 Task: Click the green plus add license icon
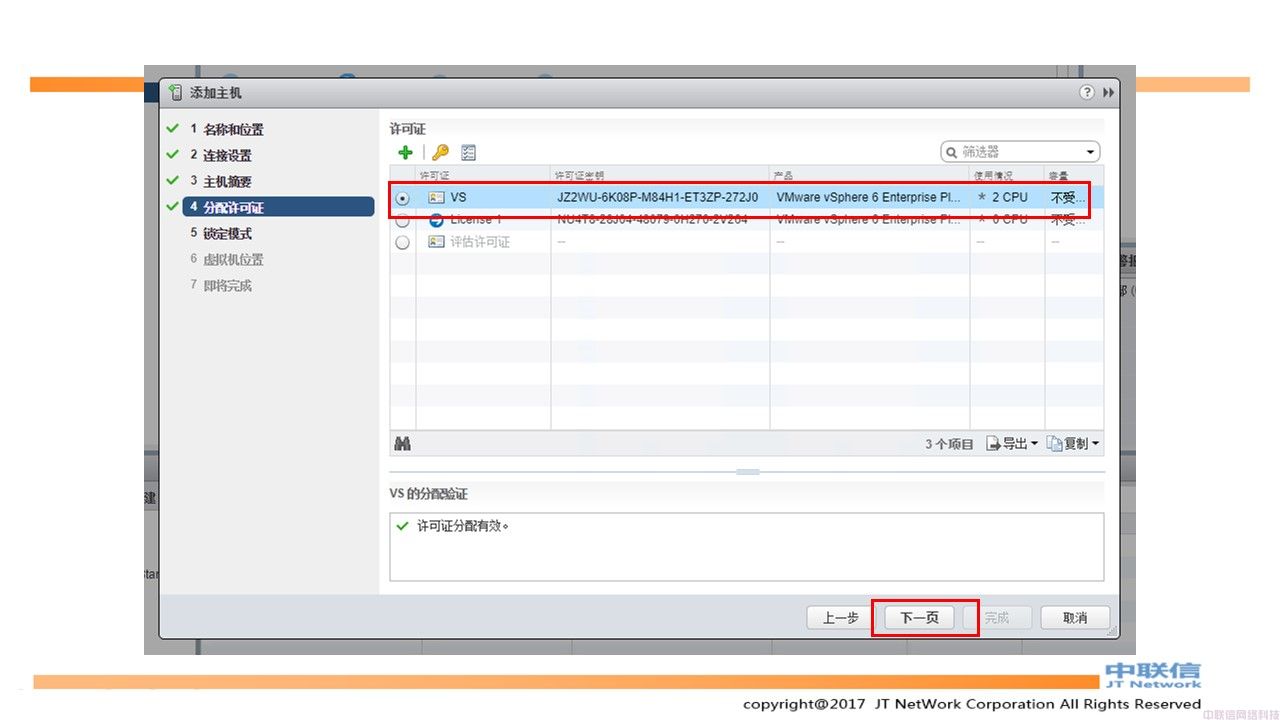click(405, 152)
